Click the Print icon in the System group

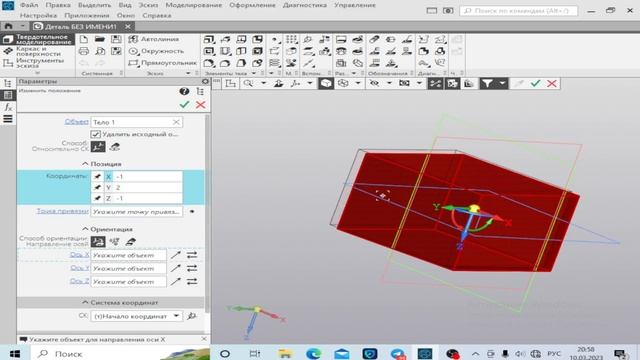(x=84, y=51)
